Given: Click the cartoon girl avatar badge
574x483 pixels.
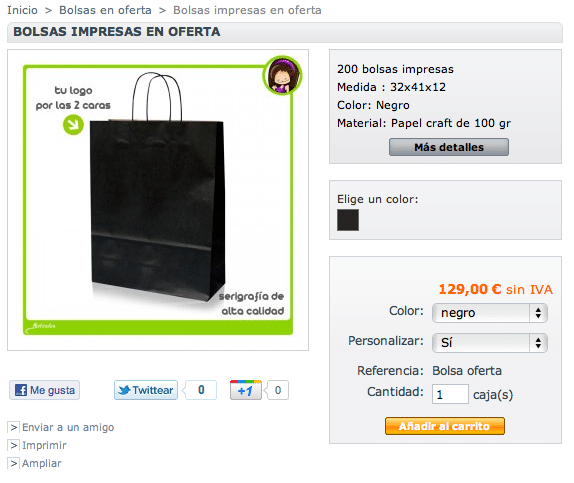Looking at the screenshot, I should pyautogui.click(x=282, y=75).
